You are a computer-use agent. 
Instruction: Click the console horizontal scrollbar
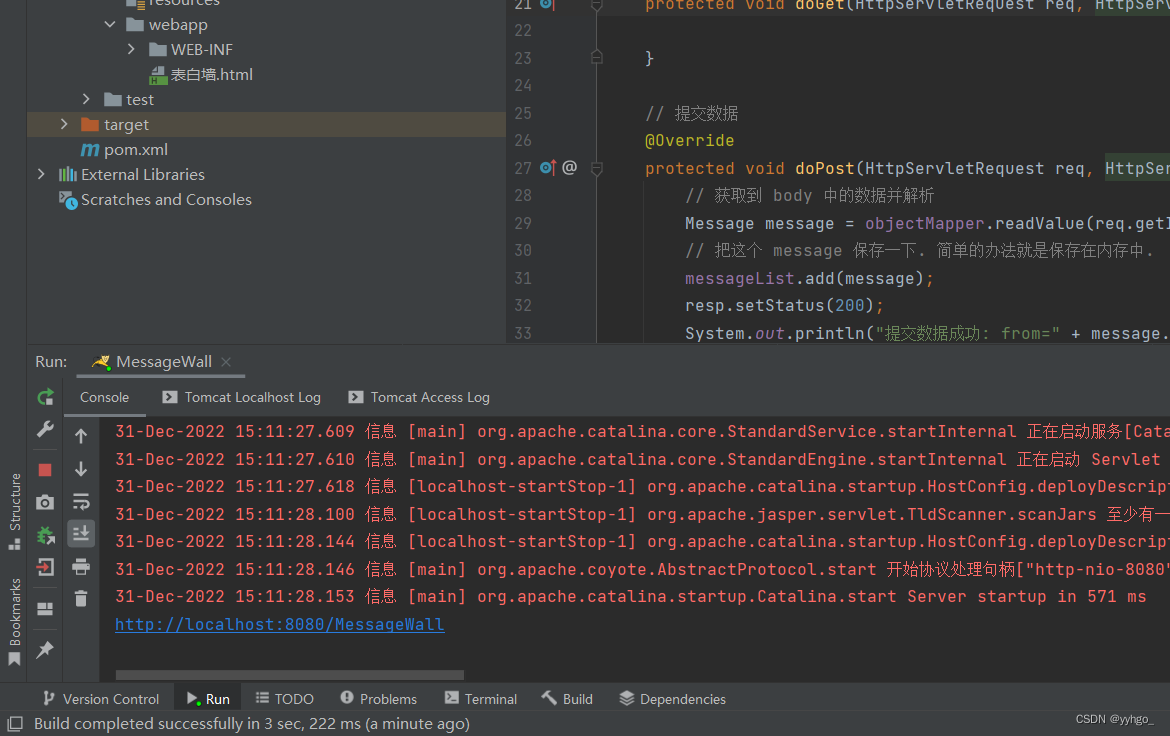[x=290, y=675]
